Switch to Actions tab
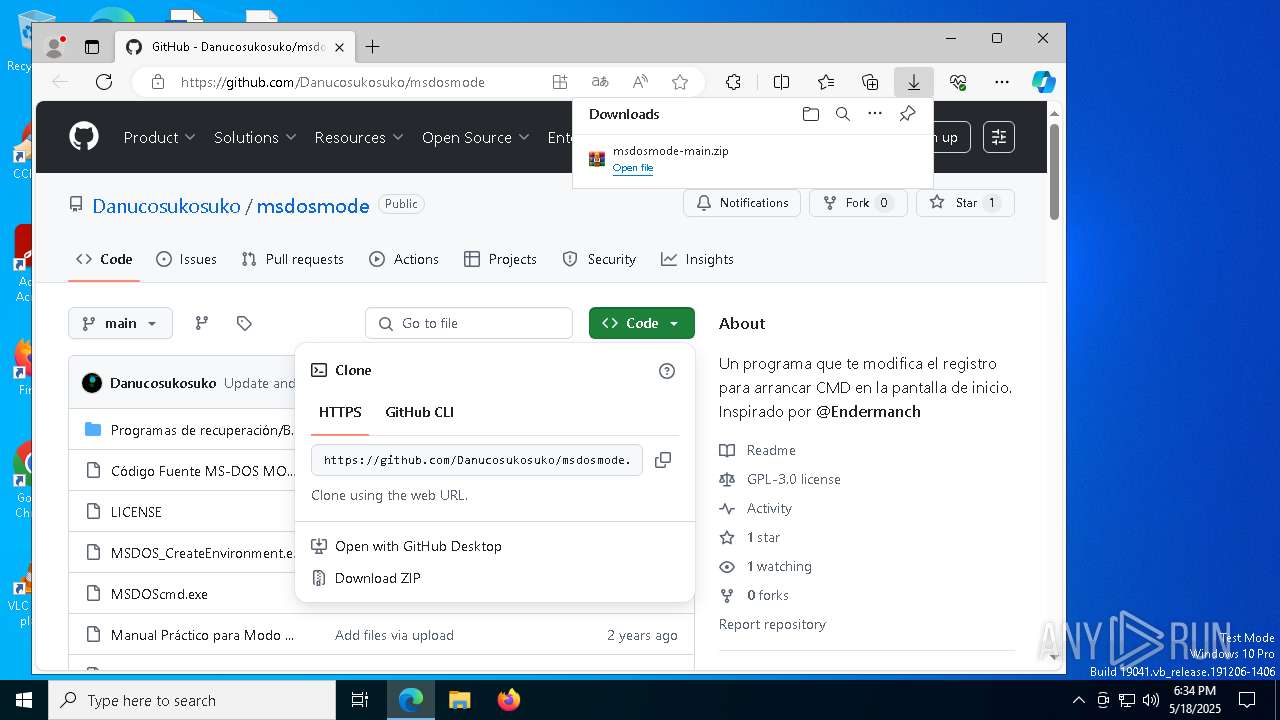1280x720 pixels. (x=404, y=259)
